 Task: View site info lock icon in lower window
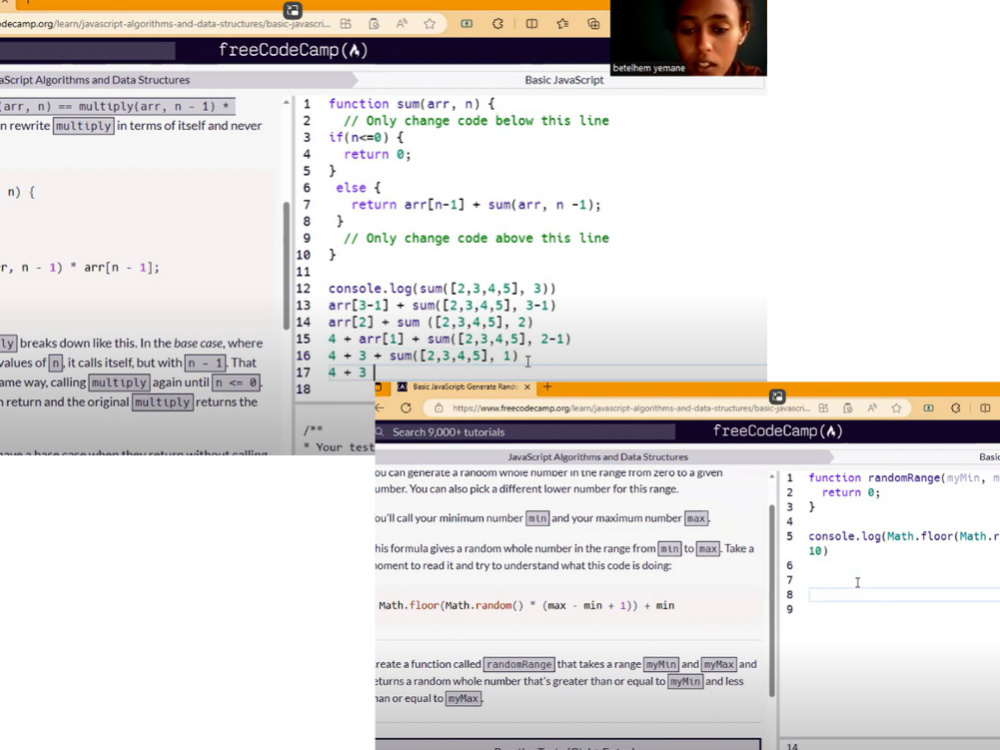pyautogui.click(x=438, y=408)
